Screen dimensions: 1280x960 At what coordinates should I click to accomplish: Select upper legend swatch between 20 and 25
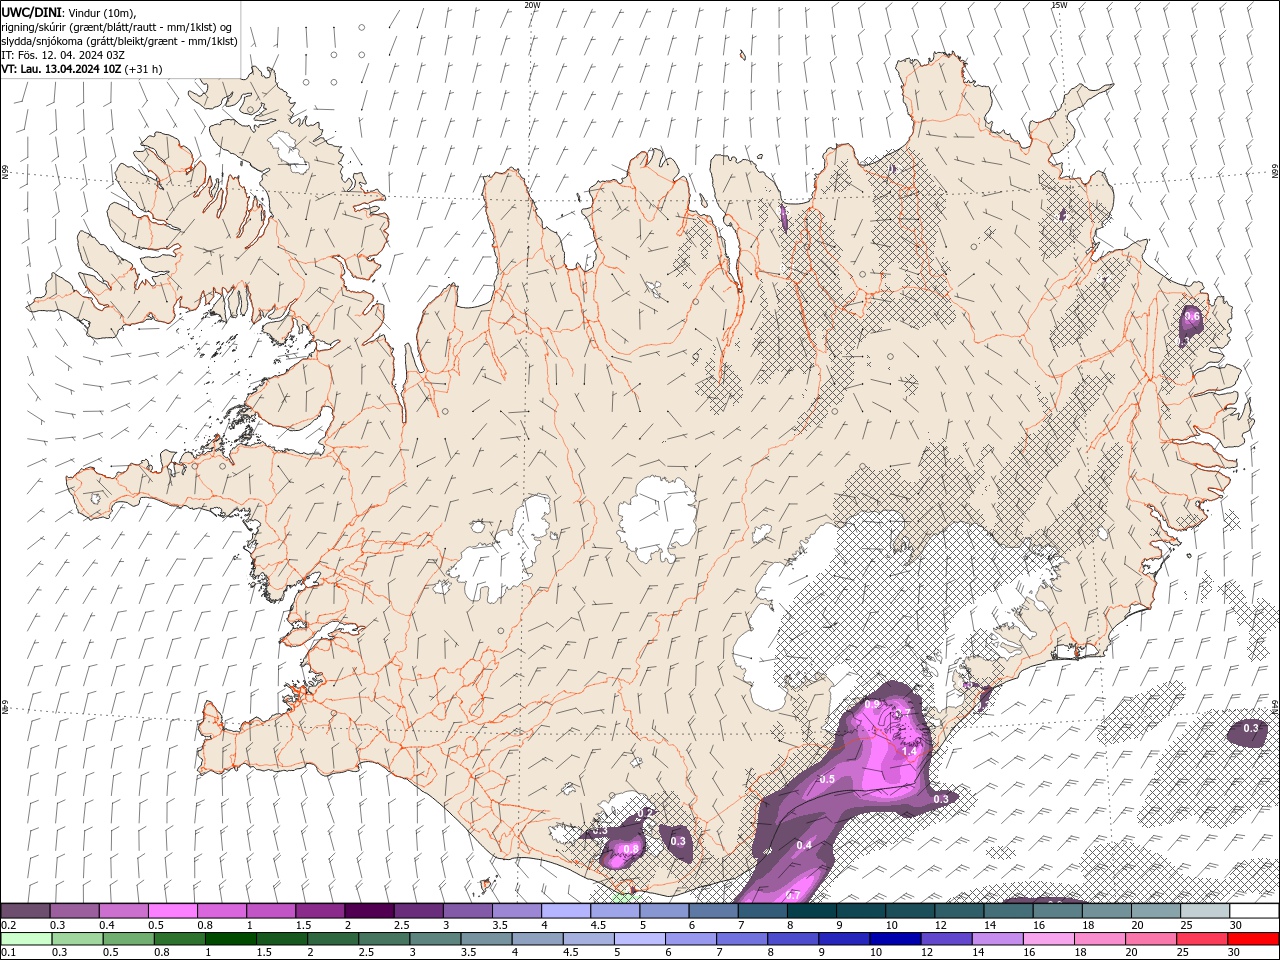[x=1155, y=911]
